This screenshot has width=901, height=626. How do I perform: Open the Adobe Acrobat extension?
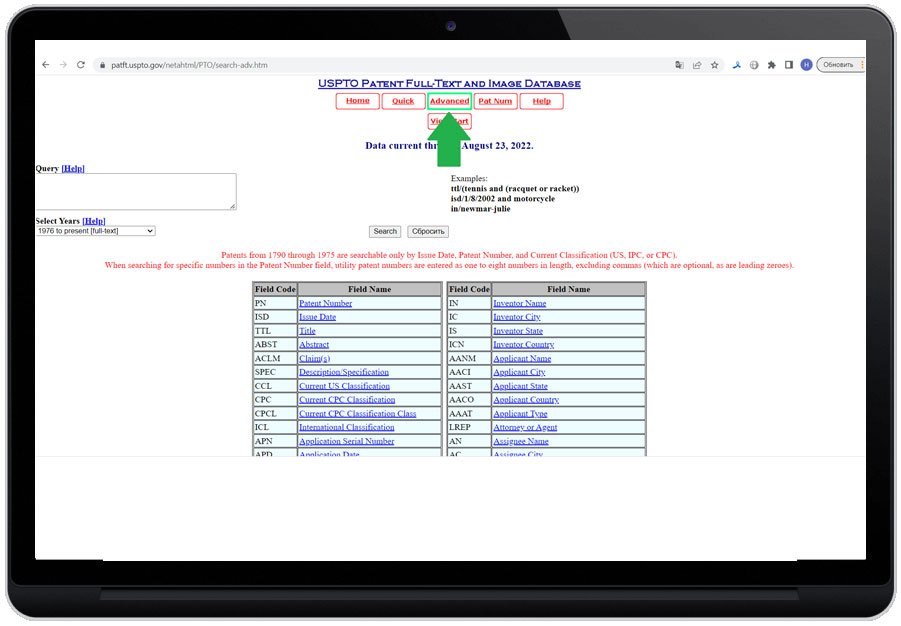(737, 64)
